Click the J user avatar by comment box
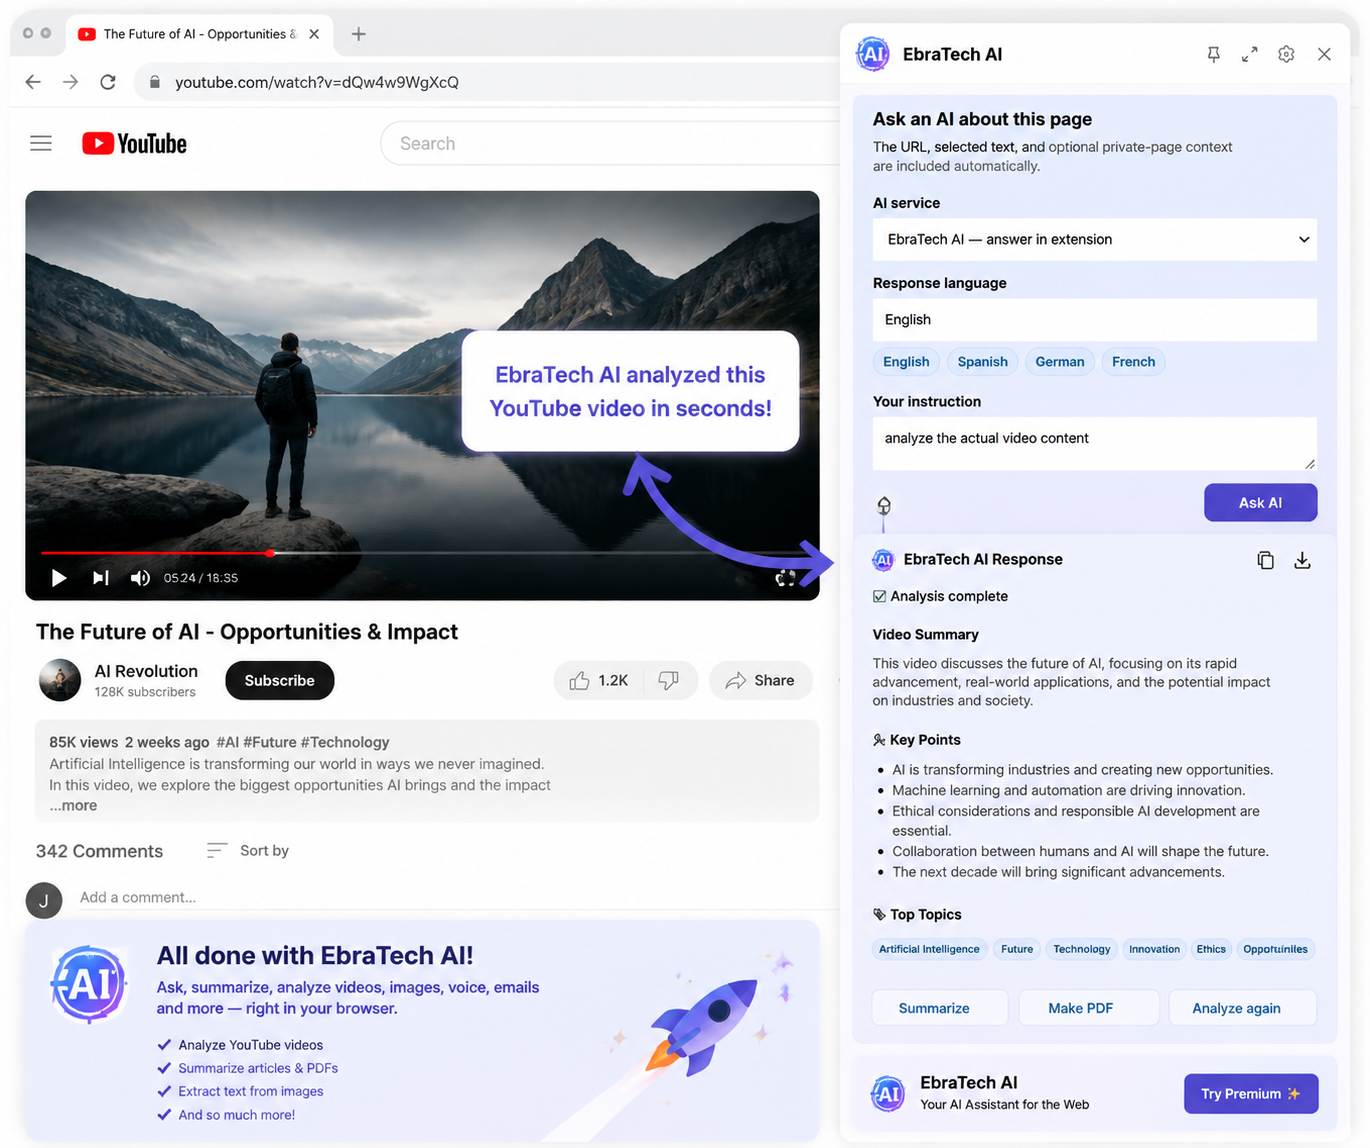Viewport: 1370px width, 1148px height. [x=44, y=901]
